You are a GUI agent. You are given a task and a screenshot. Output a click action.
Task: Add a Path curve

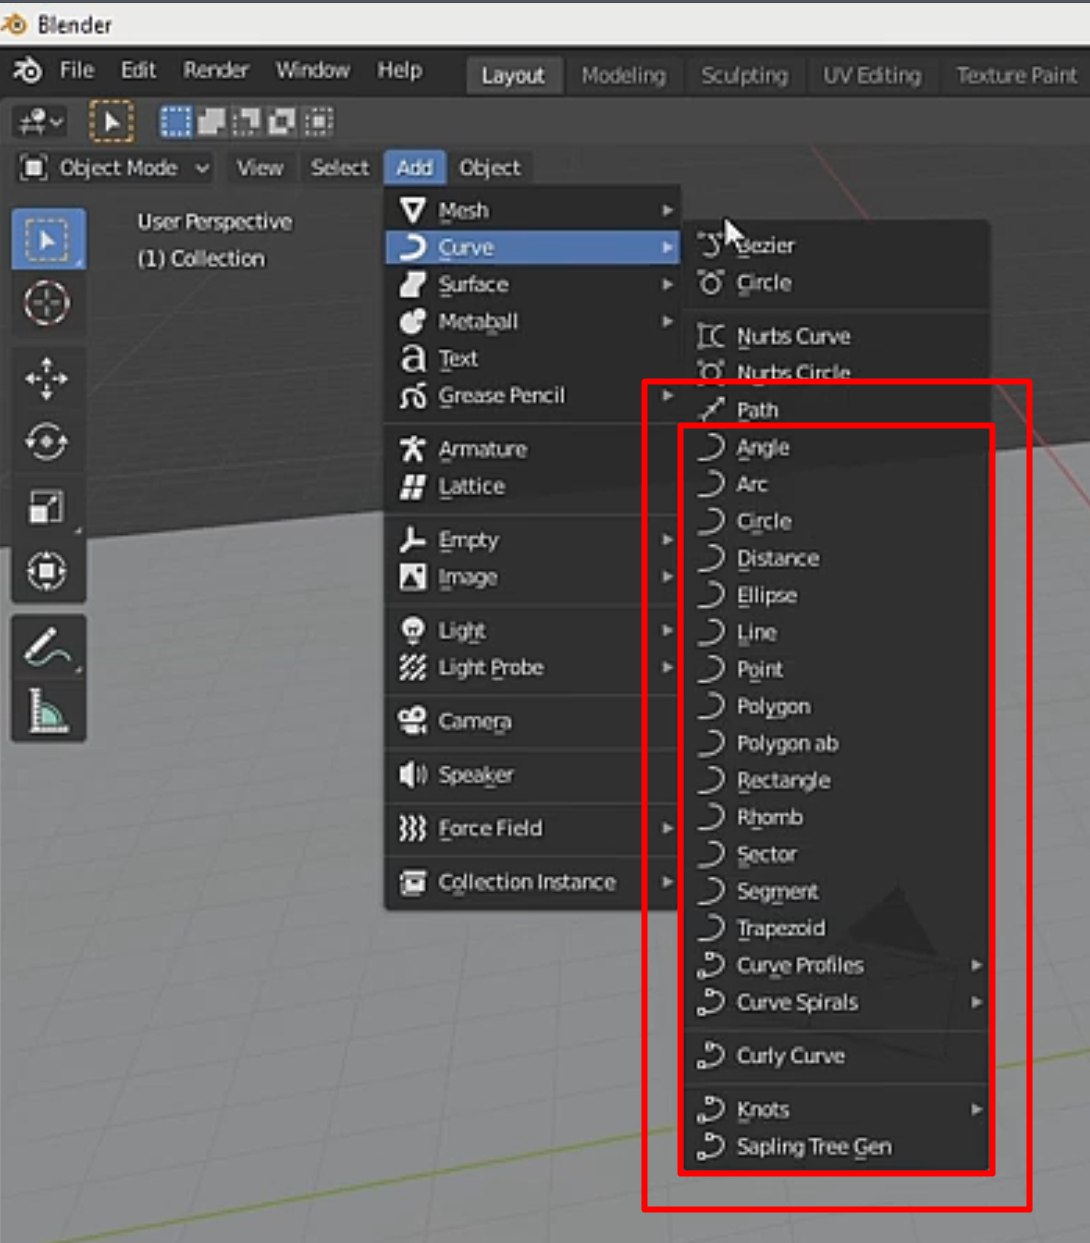click(838, 410)
